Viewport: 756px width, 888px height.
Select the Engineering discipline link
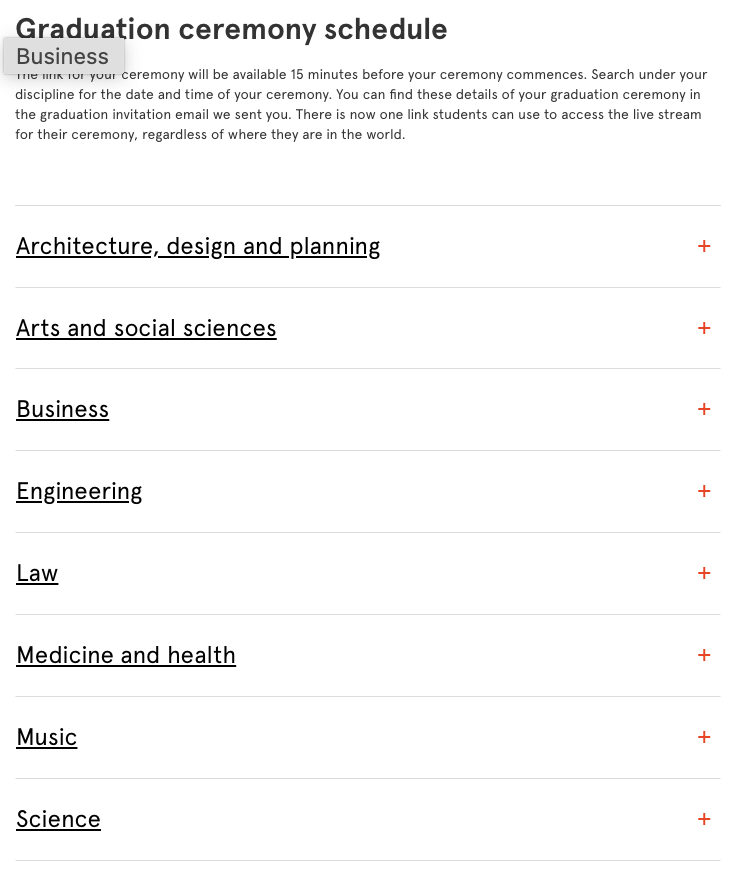pyautogui.click(x=79, y=492)
